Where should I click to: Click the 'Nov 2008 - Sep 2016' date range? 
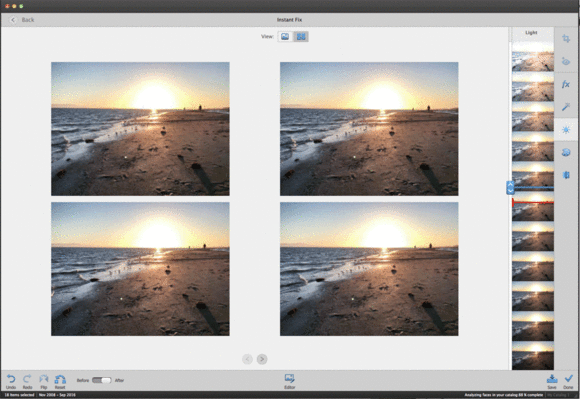click(x=57, y=395)
